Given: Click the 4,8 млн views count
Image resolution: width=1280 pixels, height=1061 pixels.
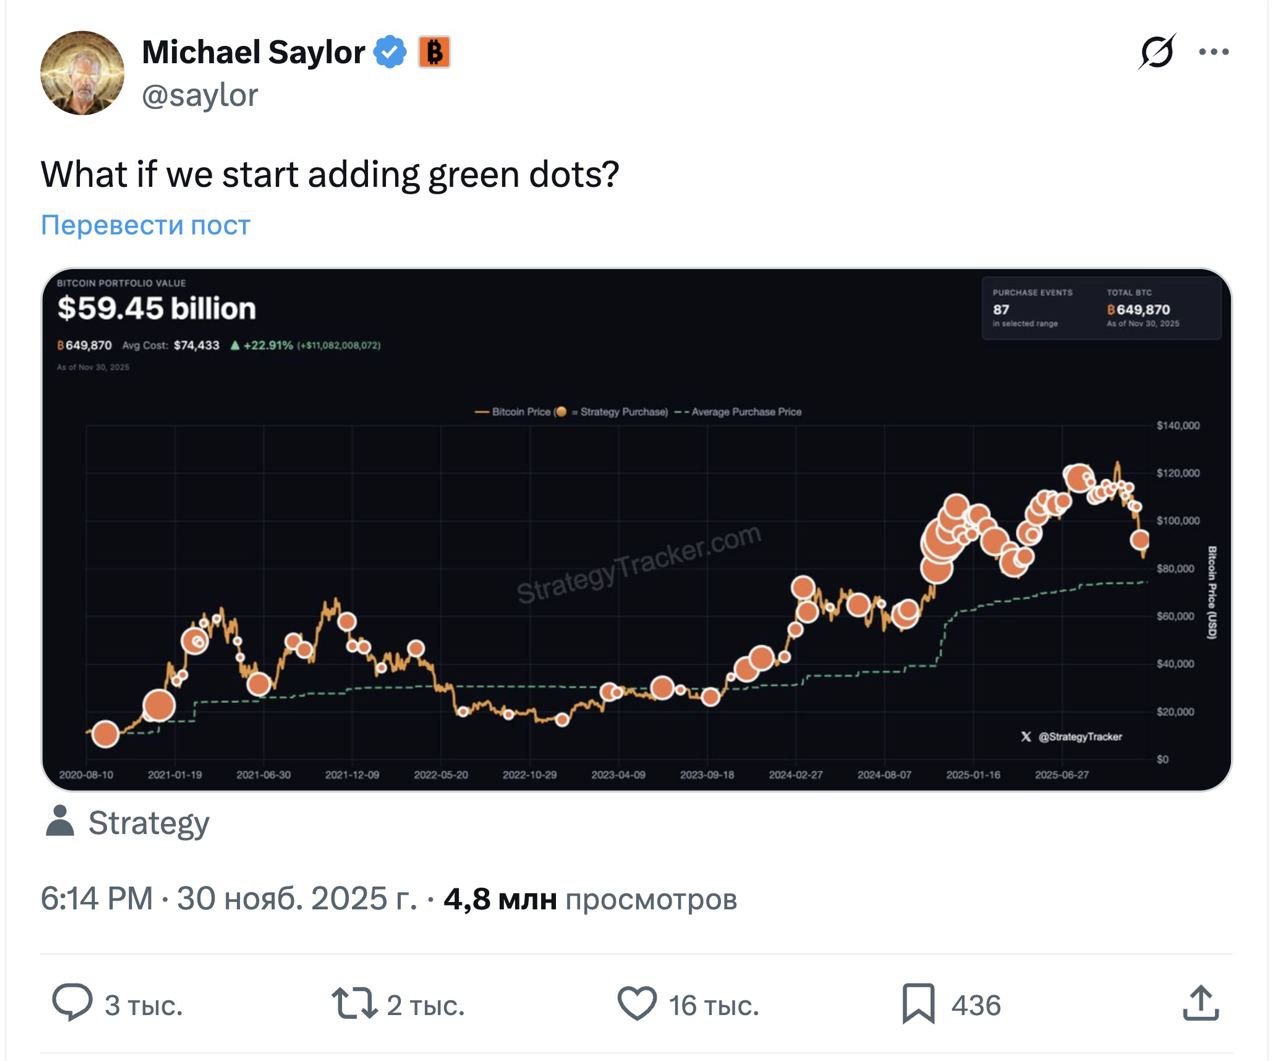Looking at the screenshot, I should [x=499, y=899].
